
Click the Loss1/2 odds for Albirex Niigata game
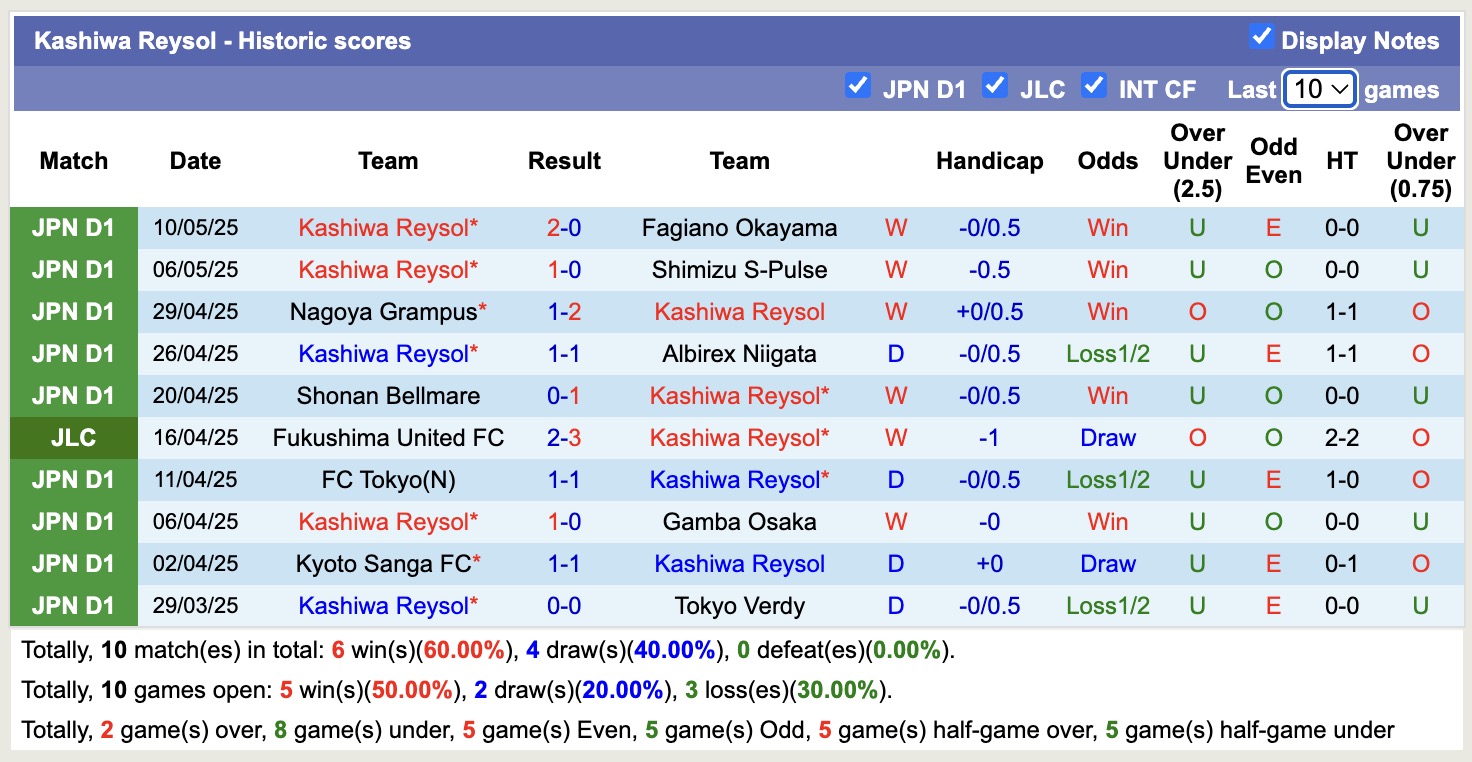point(1107,353)
